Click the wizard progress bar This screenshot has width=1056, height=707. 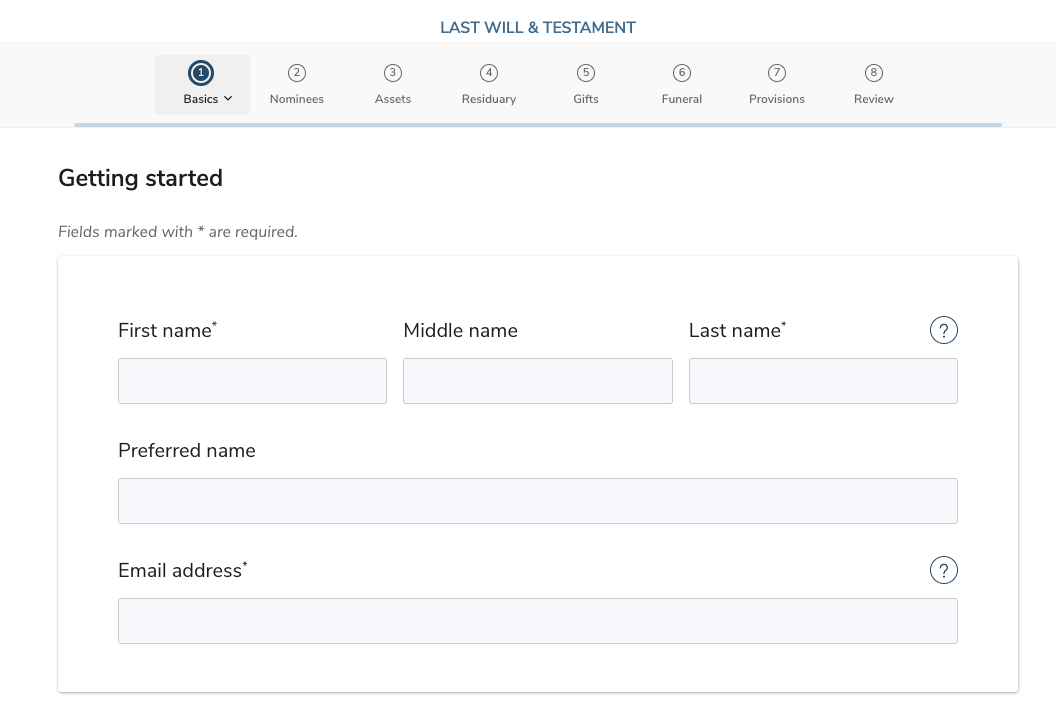pyautogui.click(x=538, y=125)
